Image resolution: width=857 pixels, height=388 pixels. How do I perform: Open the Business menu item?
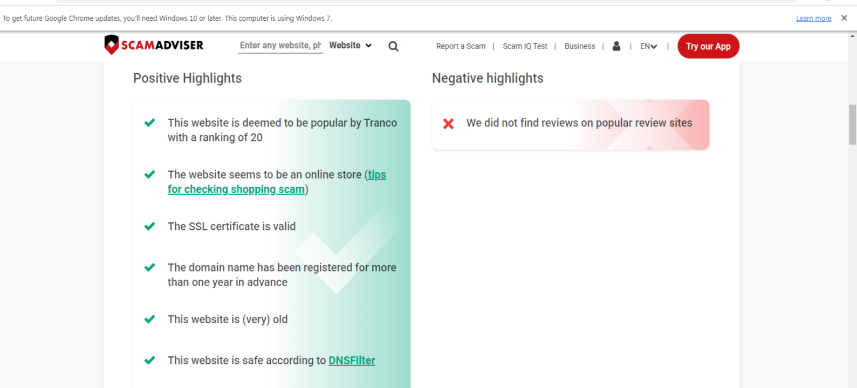[x=580, y=46]
